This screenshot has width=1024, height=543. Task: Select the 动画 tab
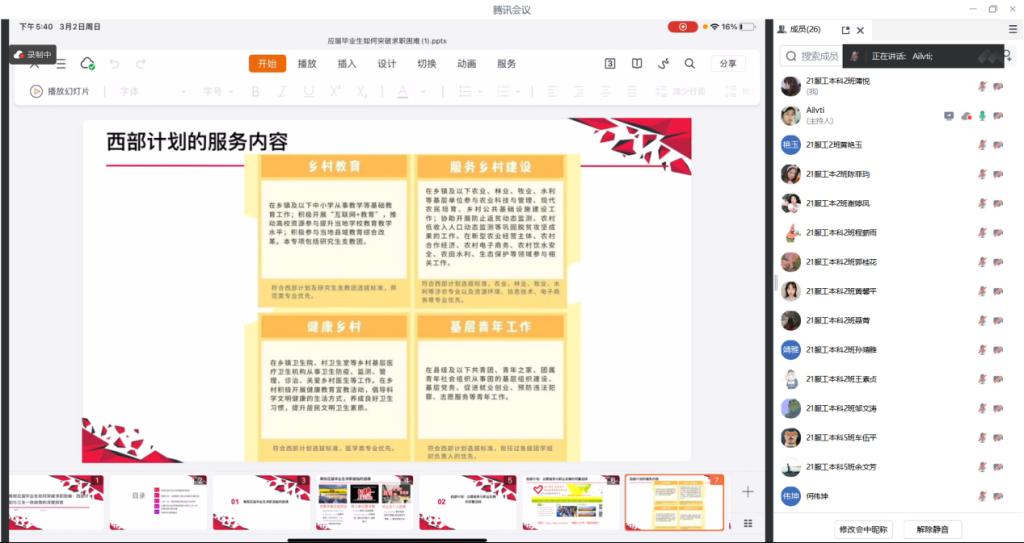tap(467, 64)
